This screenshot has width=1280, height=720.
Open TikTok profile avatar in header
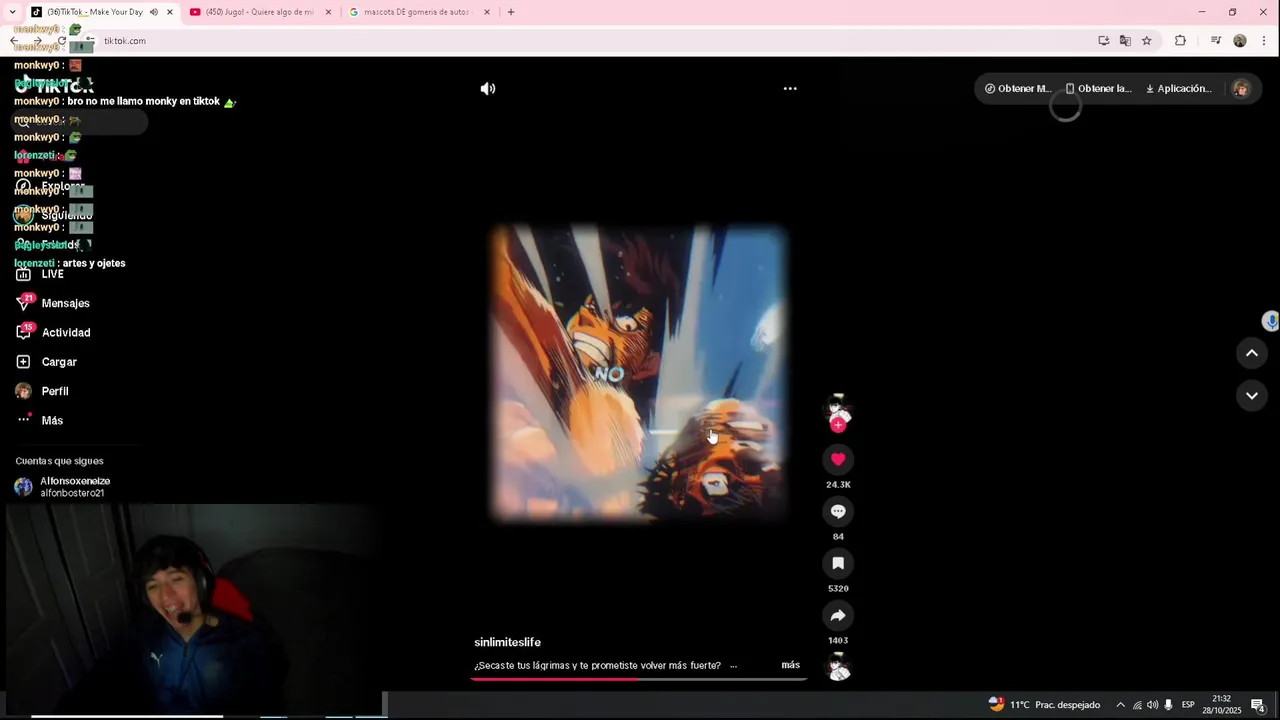click(x=1241, y=88)
